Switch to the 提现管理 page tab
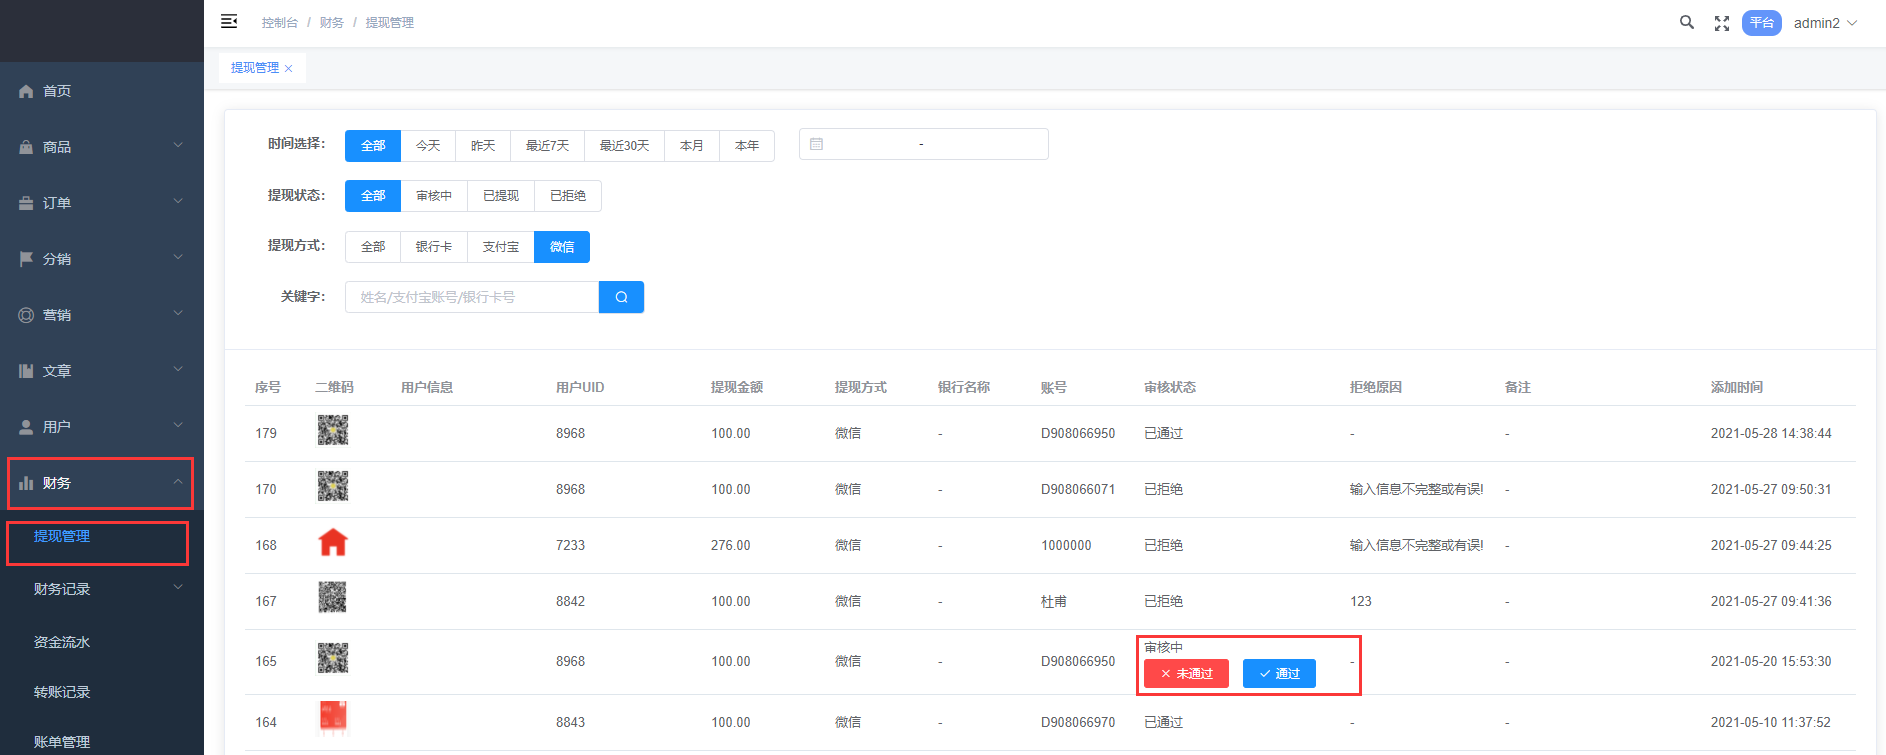This screenshot has width=1886, height=755. pyautogui.click(x=255, y=68)
